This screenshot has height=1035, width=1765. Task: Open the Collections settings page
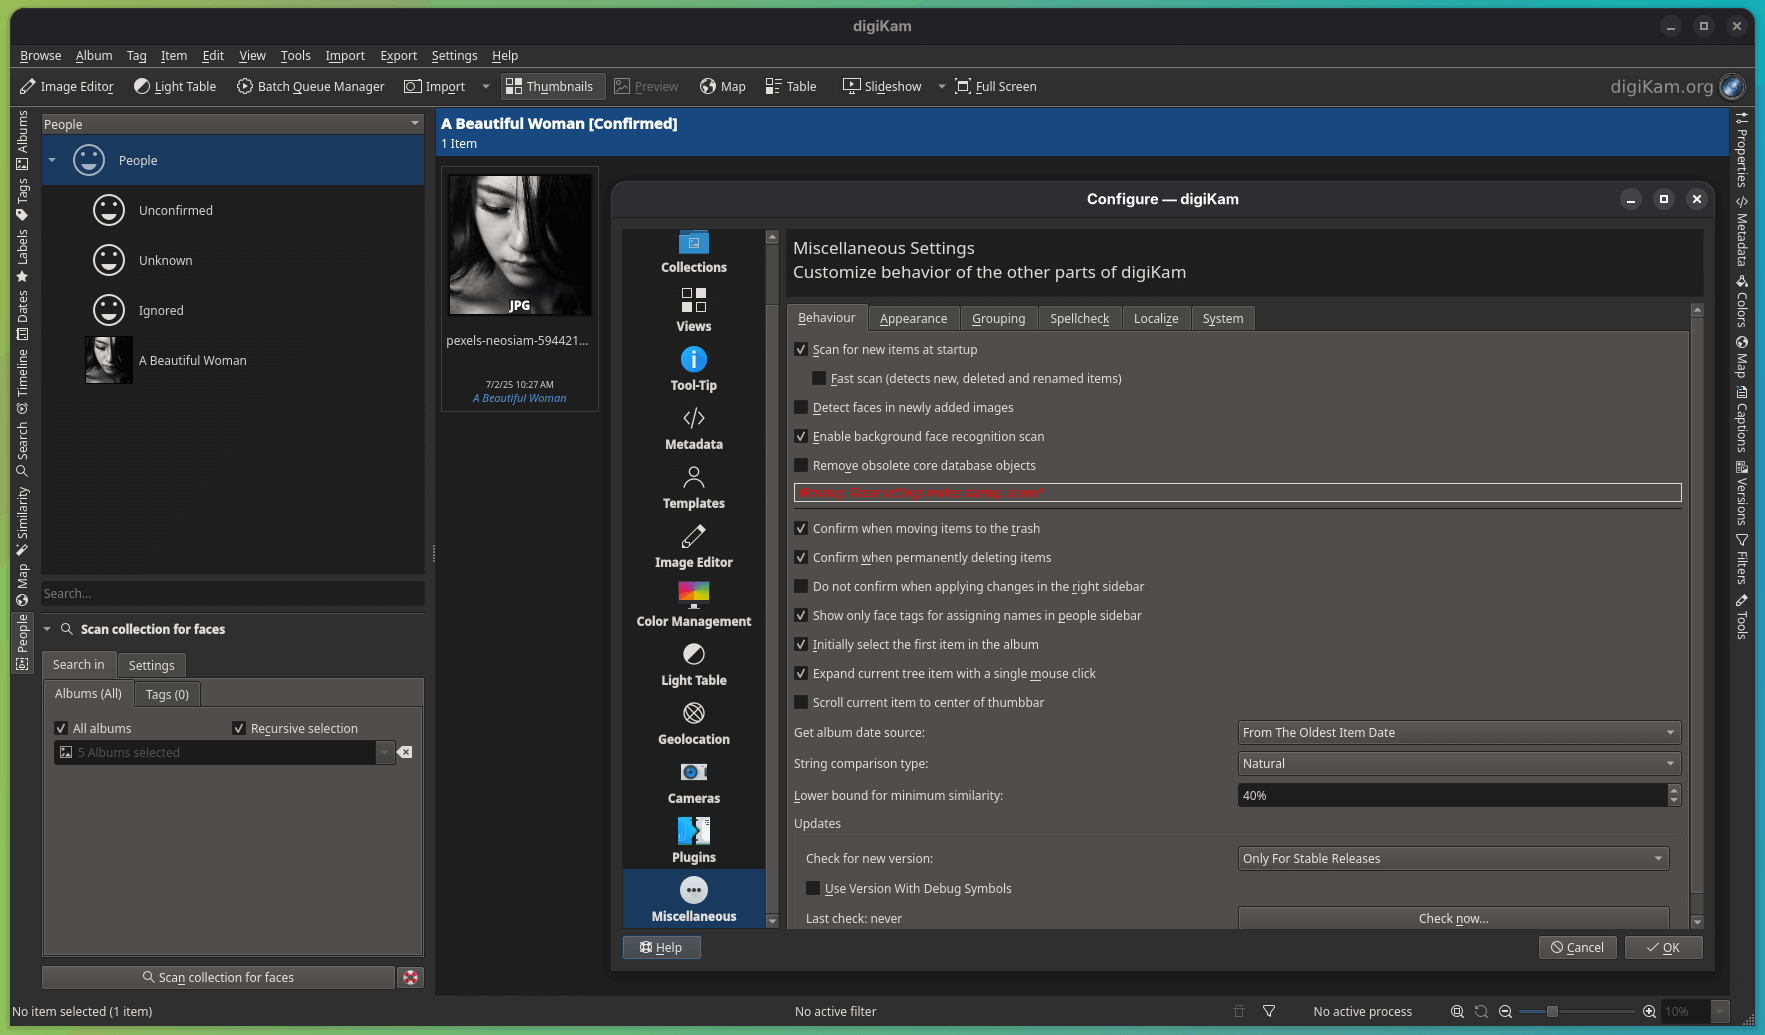pyautogui.click(x=693, y=251)
